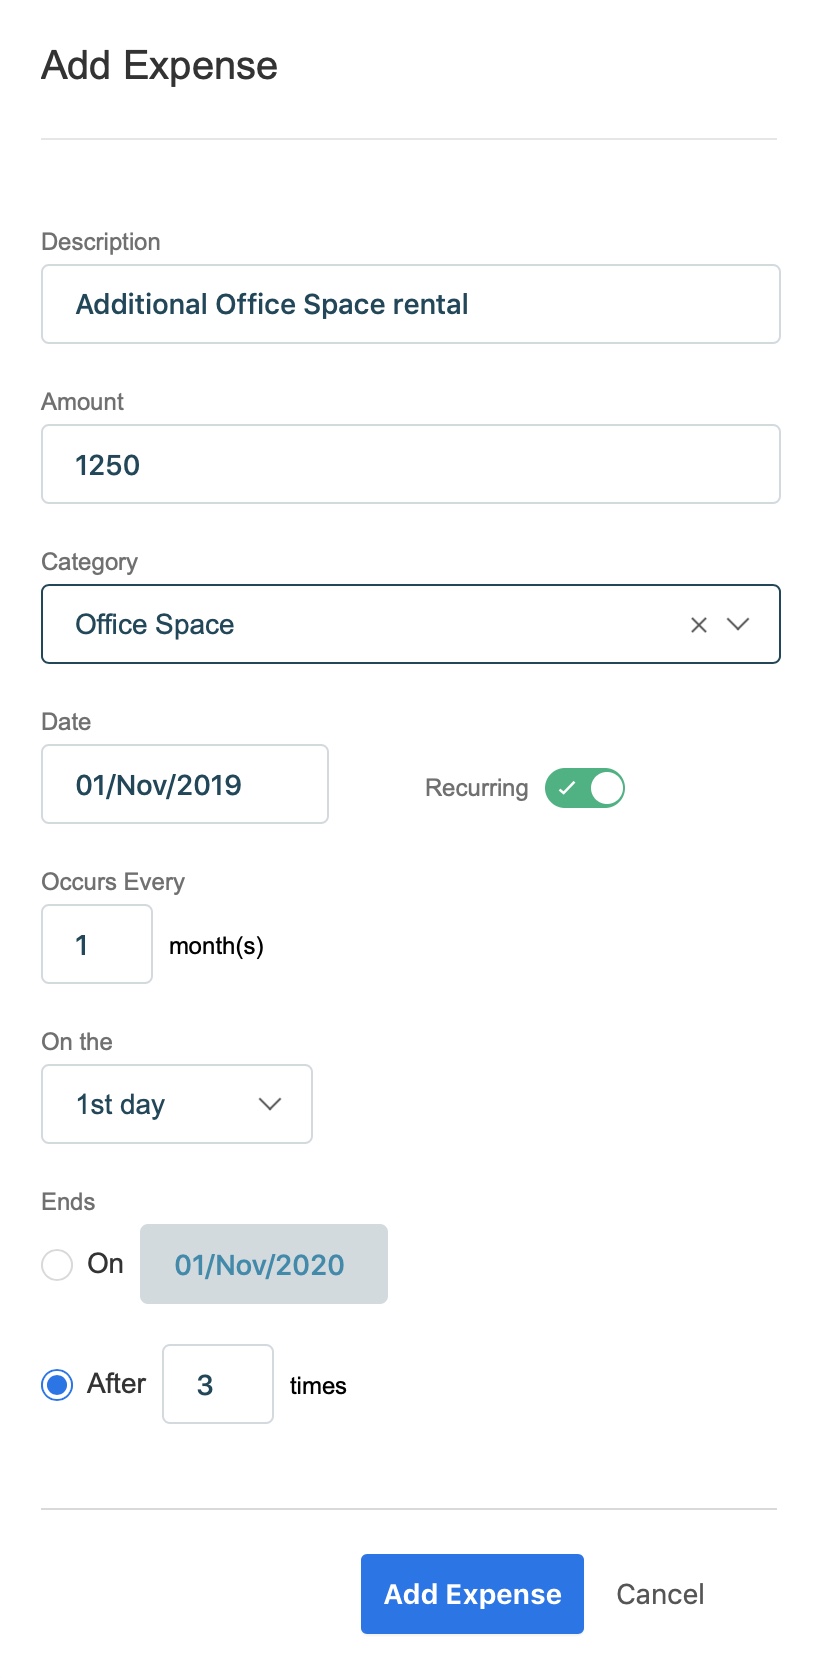The width and height of the screenshot is (815, 1678).
Task: Focus the Description text field
Action: tap(410, 304)
